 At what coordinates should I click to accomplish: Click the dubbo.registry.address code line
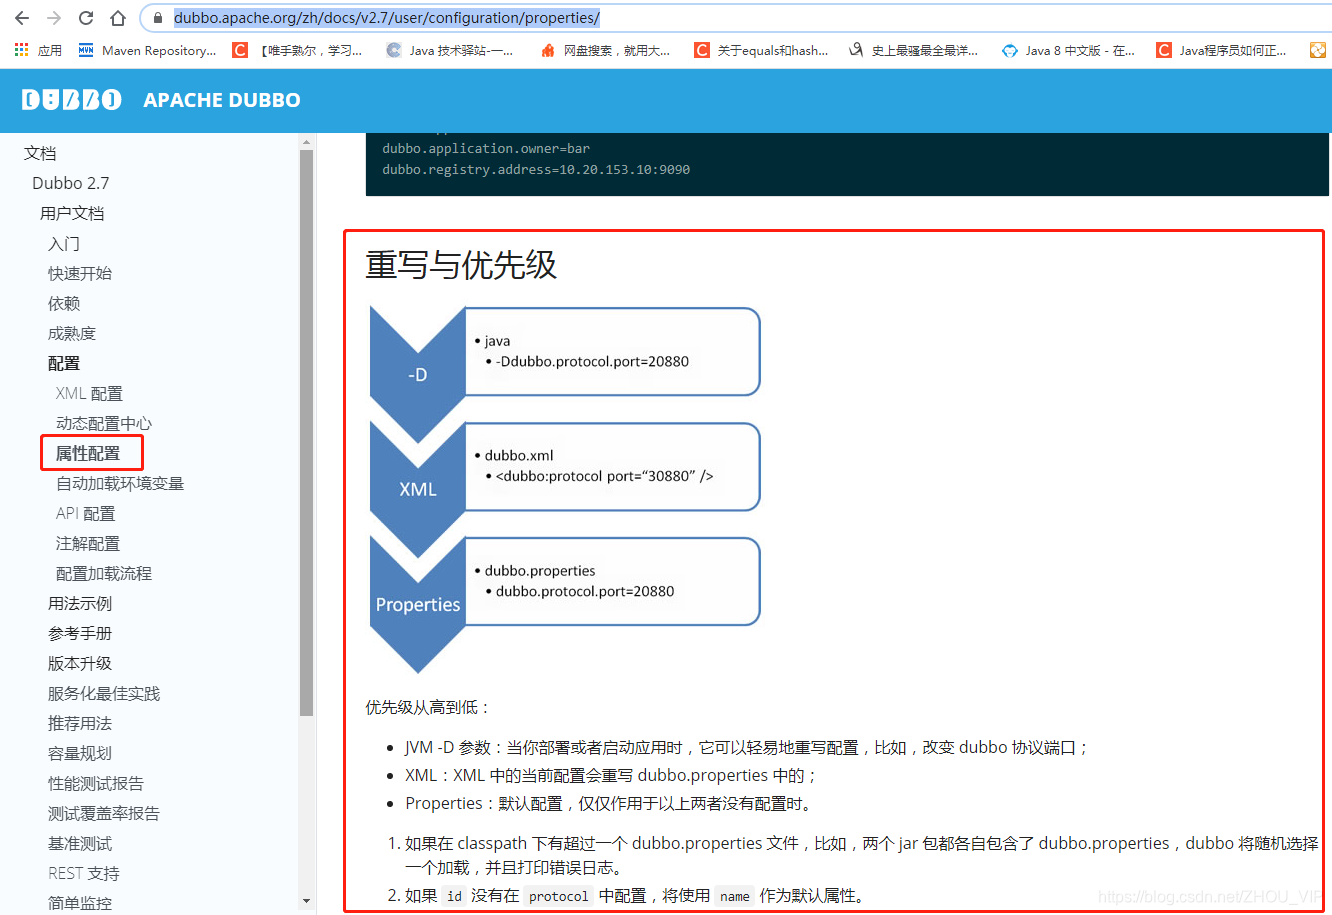pyautogui.click(x=536, y=169)
